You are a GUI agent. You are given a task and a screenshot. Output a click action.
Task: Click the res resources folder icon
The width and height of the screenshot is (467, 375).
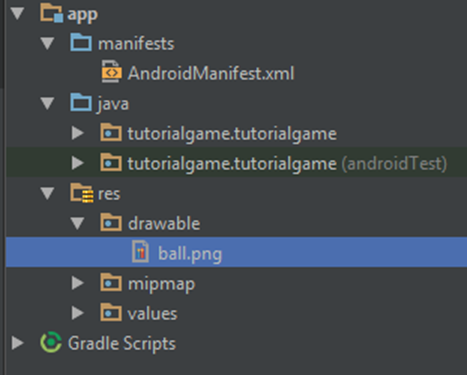click(82, 193)
